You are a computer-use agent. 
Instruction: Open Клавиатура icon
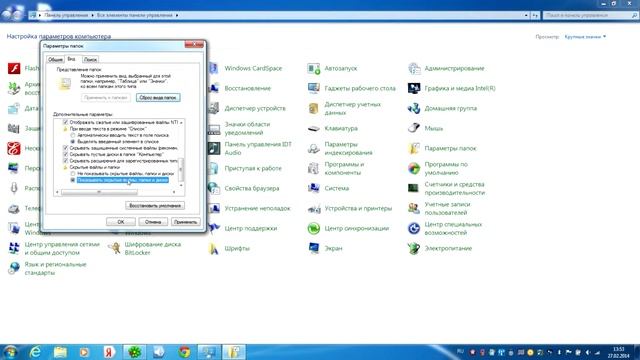(313, 128)
